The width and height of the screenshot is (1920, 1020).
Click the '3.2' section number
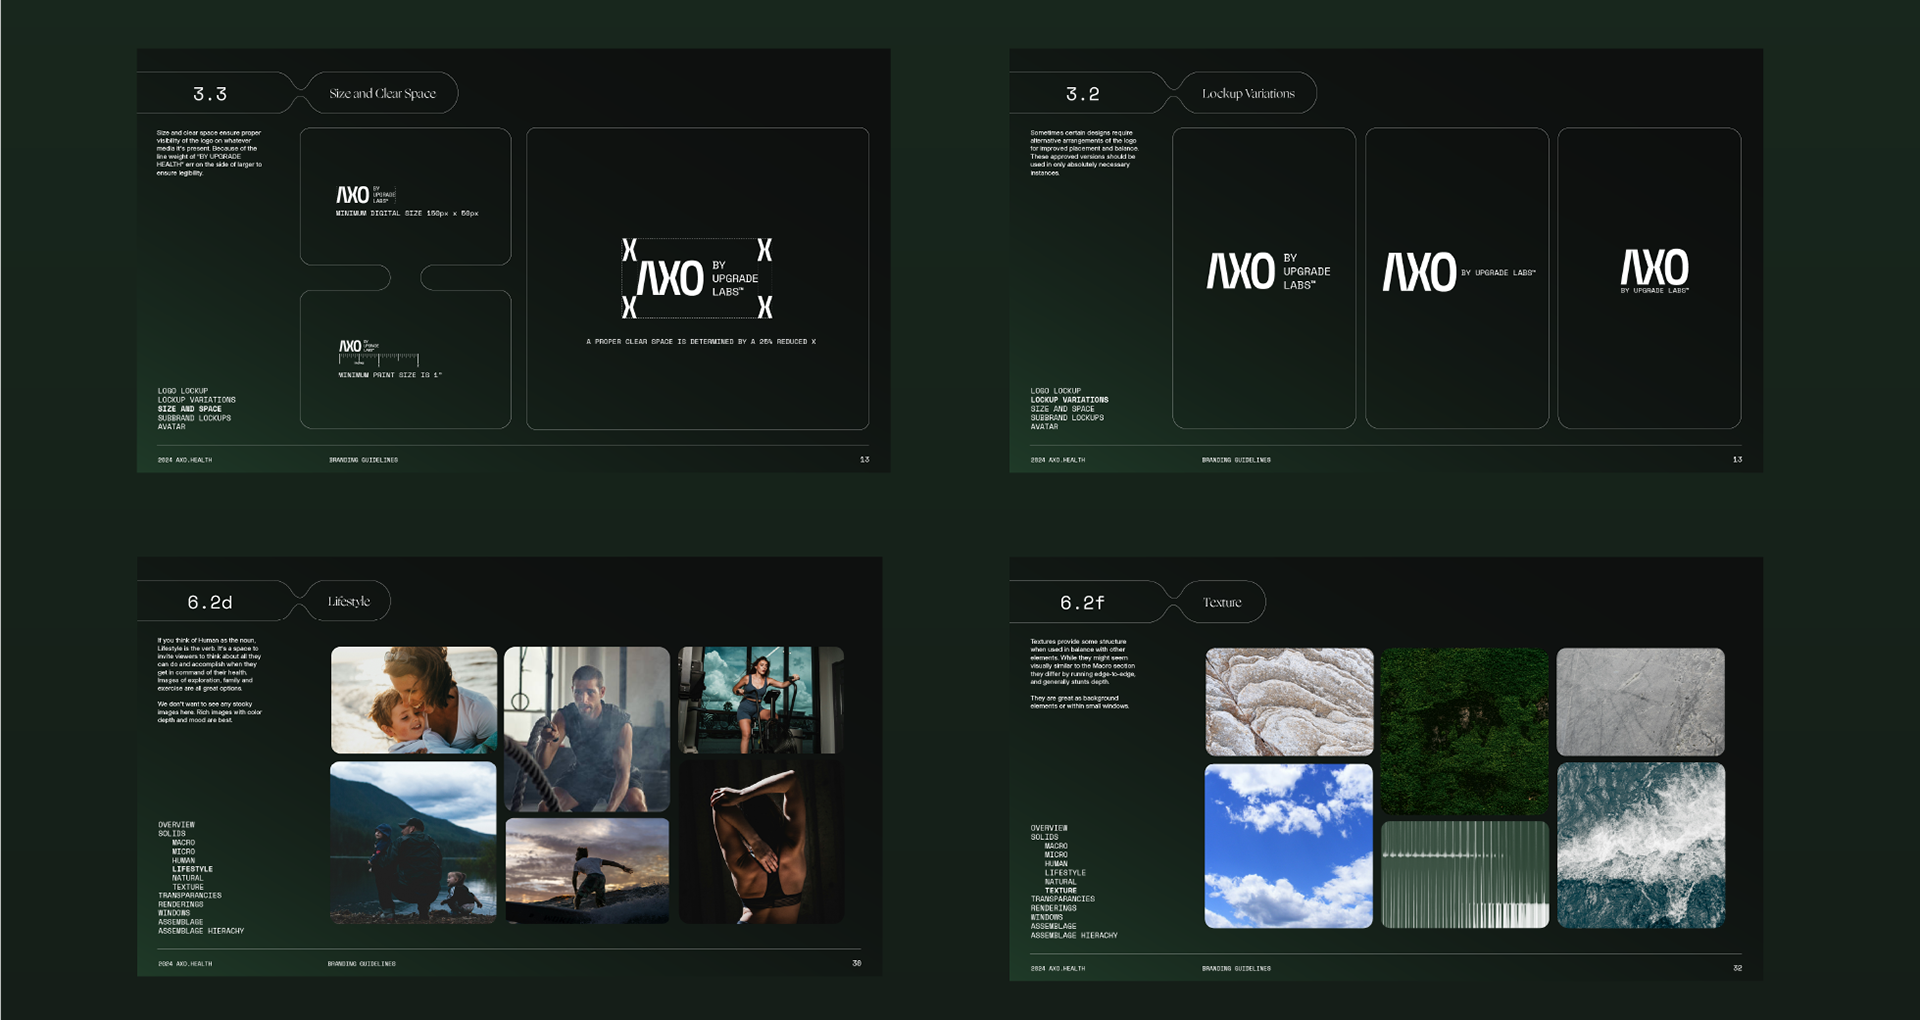pyautogui.click(x=1083, y=94)
